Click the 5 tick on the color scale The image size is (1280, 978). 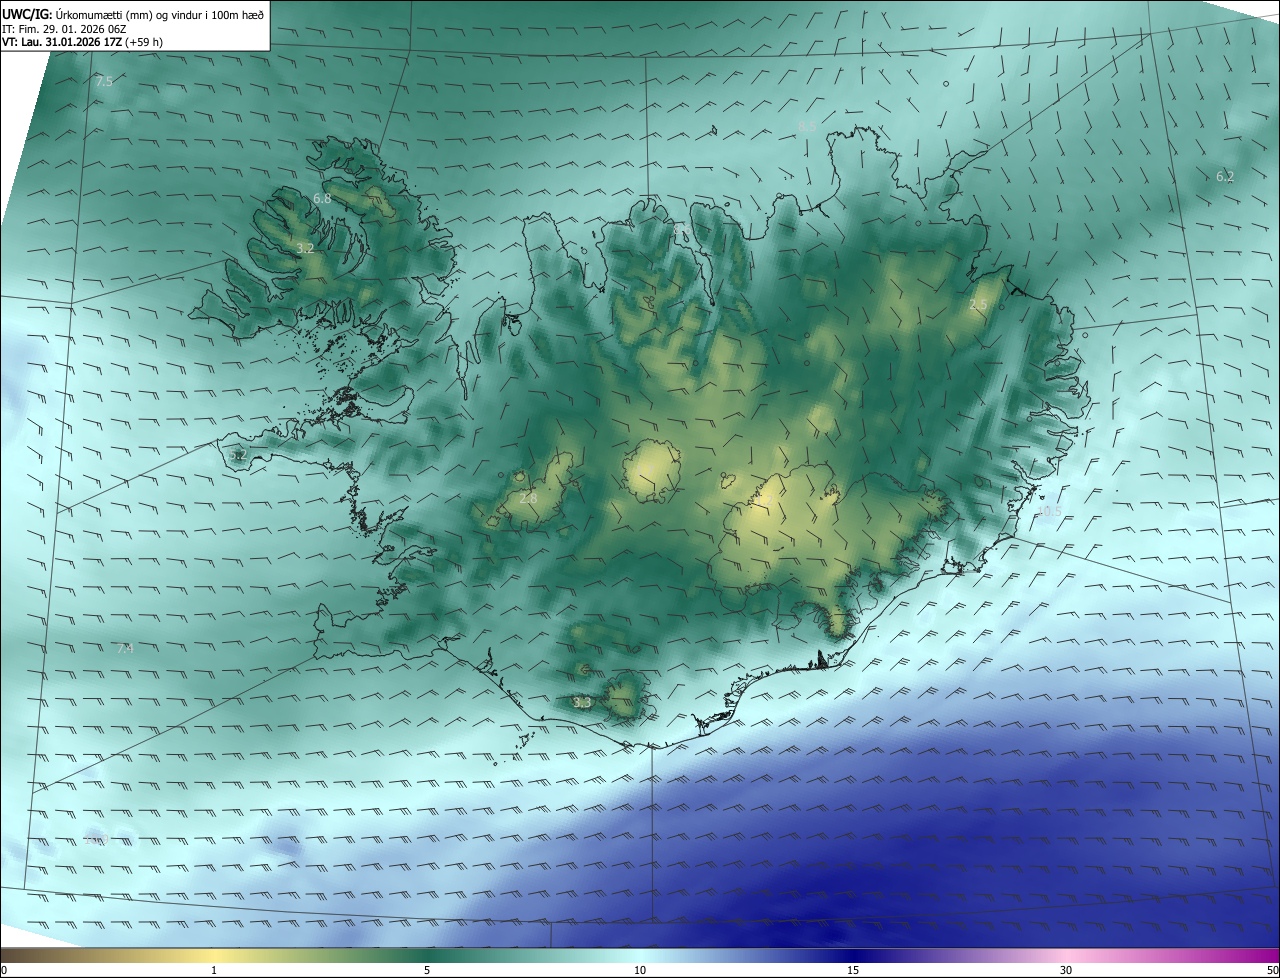click(427, 970)
